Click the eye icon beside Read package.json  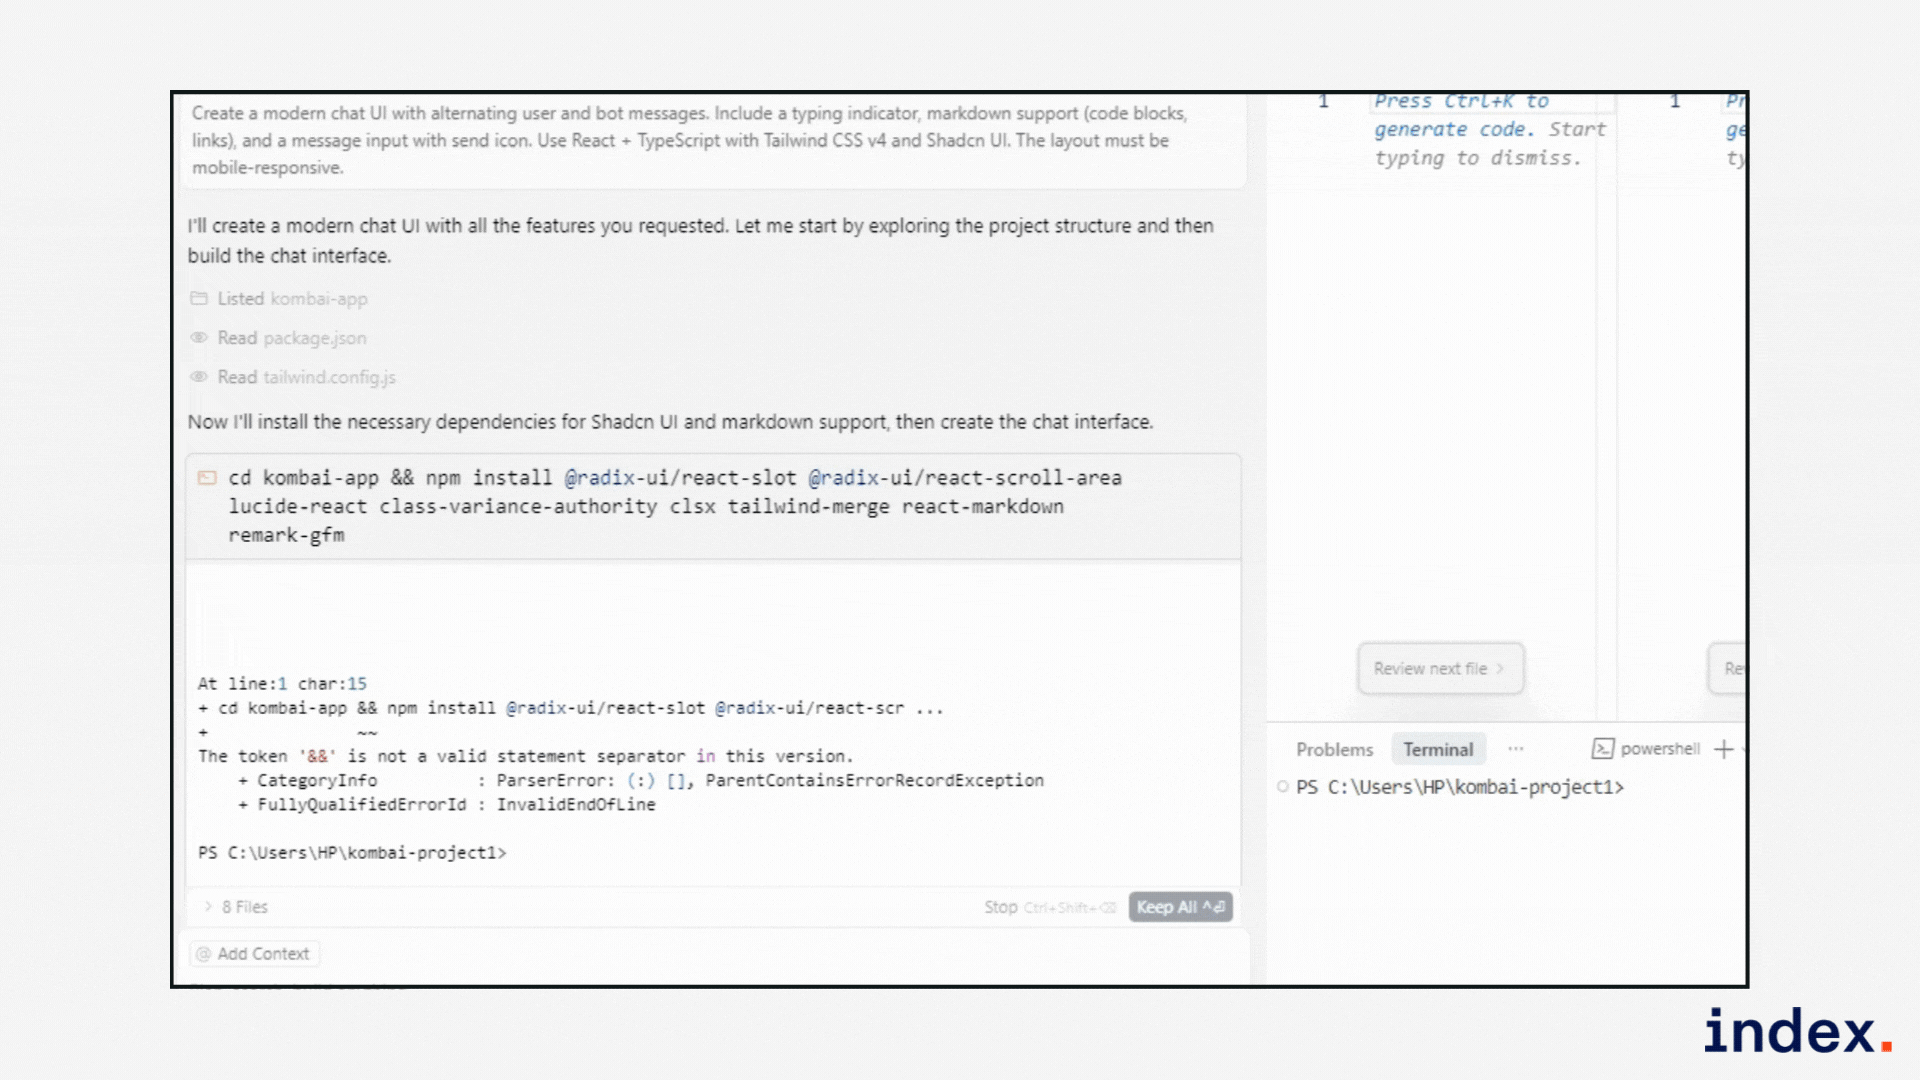coord(199,338)
